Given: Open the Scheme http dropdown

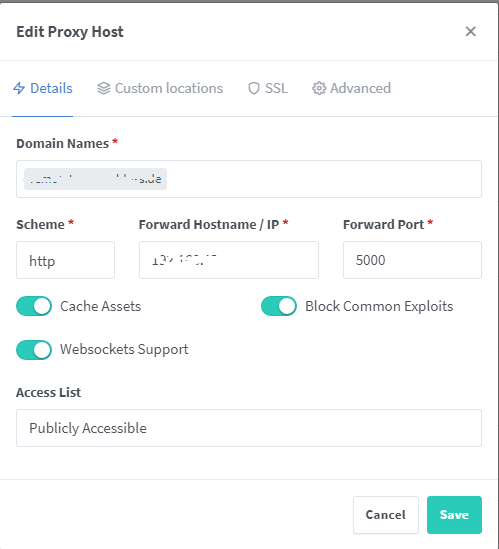Looking at the screenshot, I should pyautogui.click(x=65, y=260).
